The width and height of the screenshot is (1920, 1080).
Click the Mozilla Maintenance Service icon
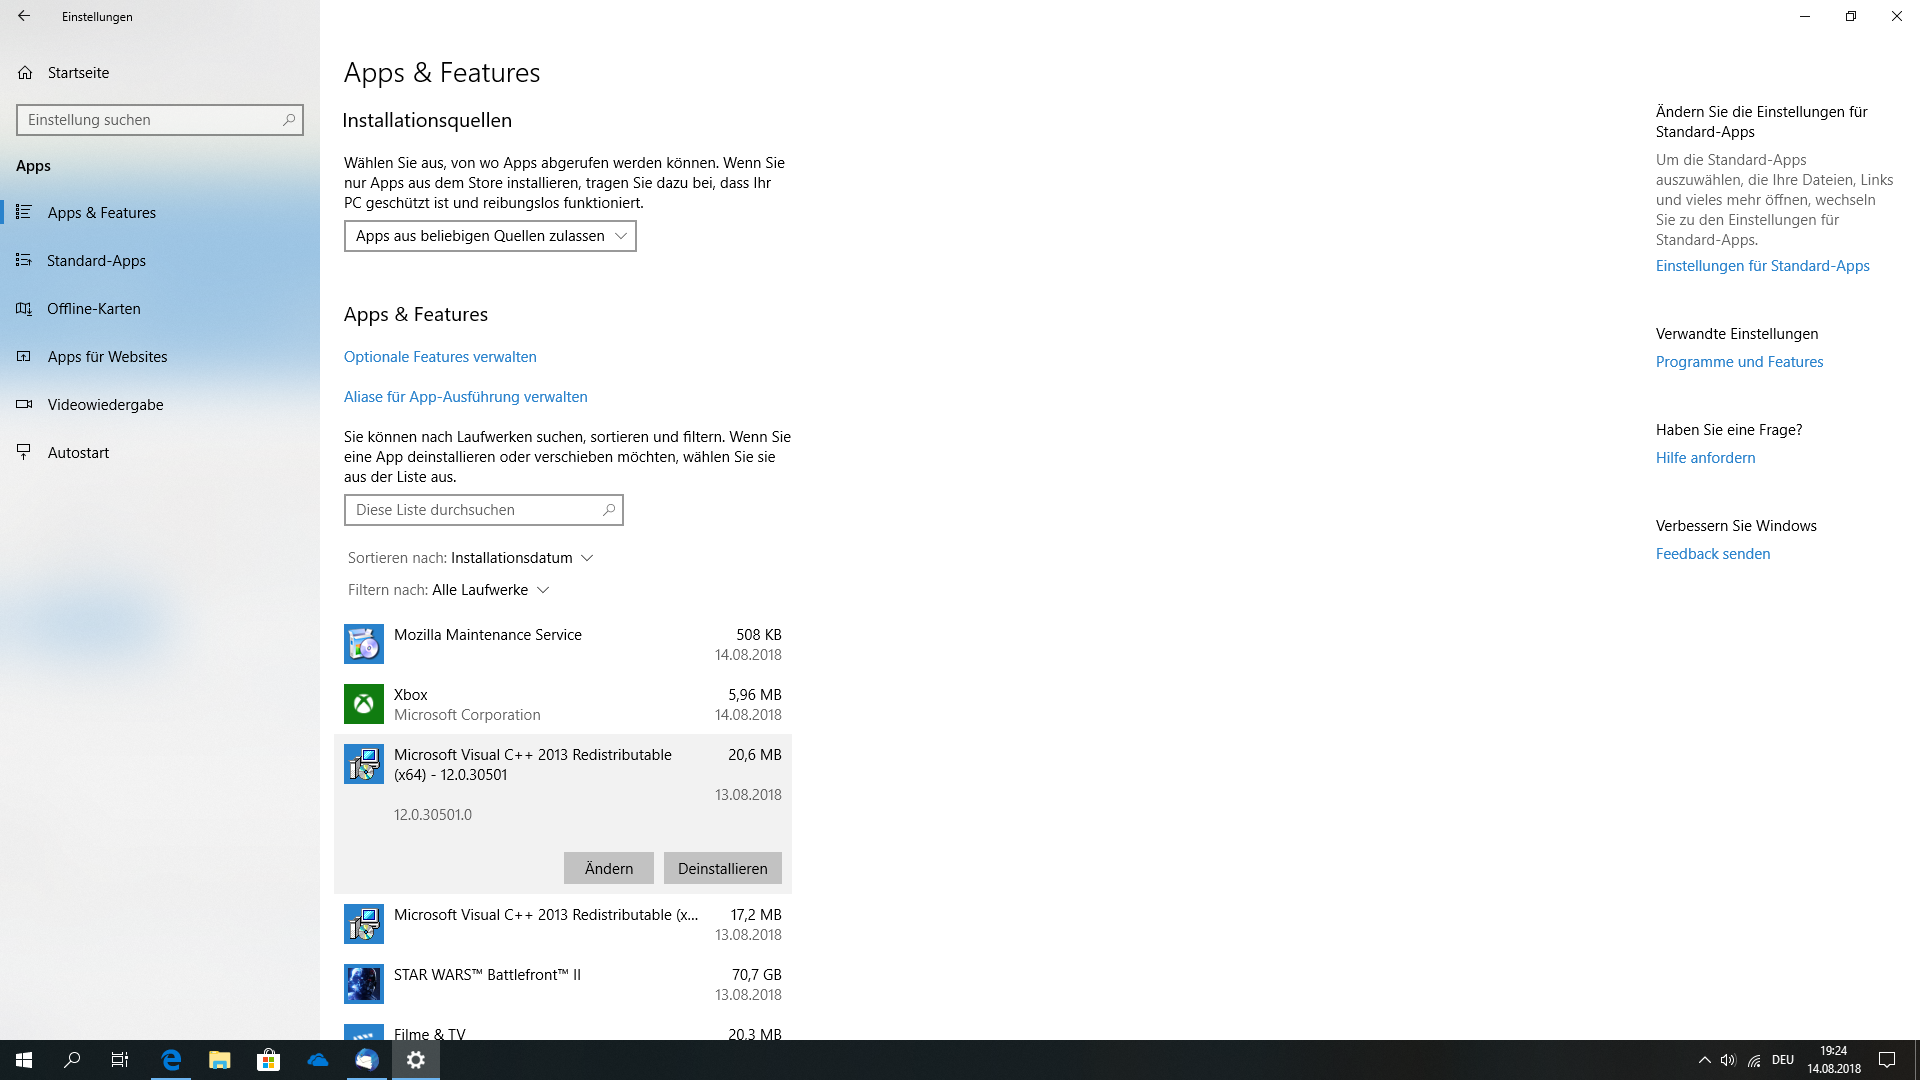click(363, 644)
